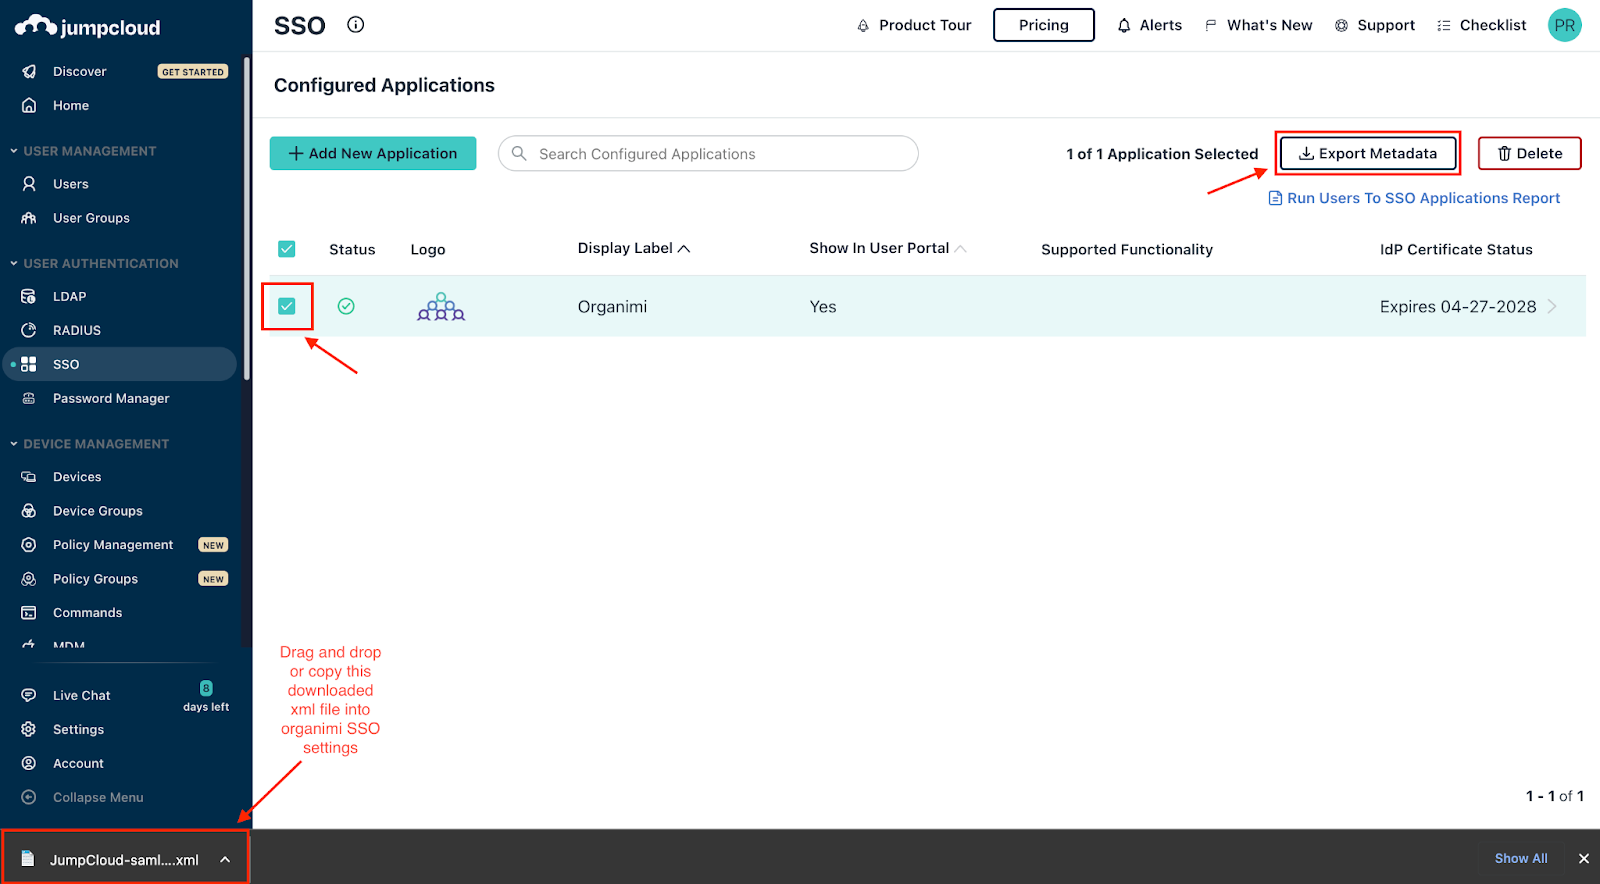Click the Policy Groups icon
This screenshot has height=884, width=1600.
29,579
